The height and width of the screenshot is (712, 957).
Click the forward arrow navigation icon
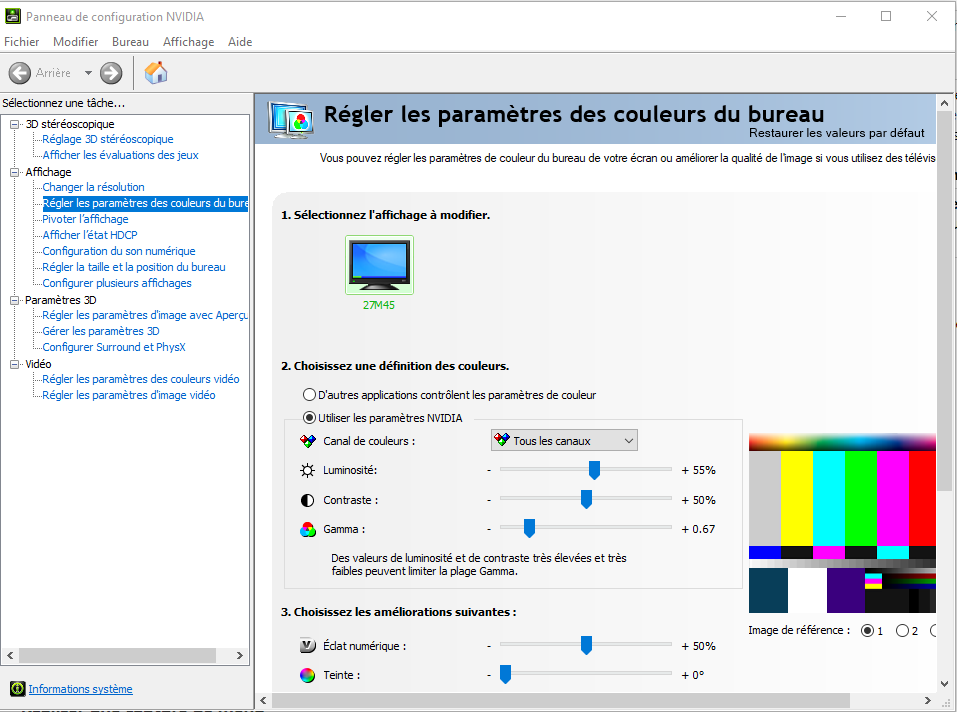[111, 73]
